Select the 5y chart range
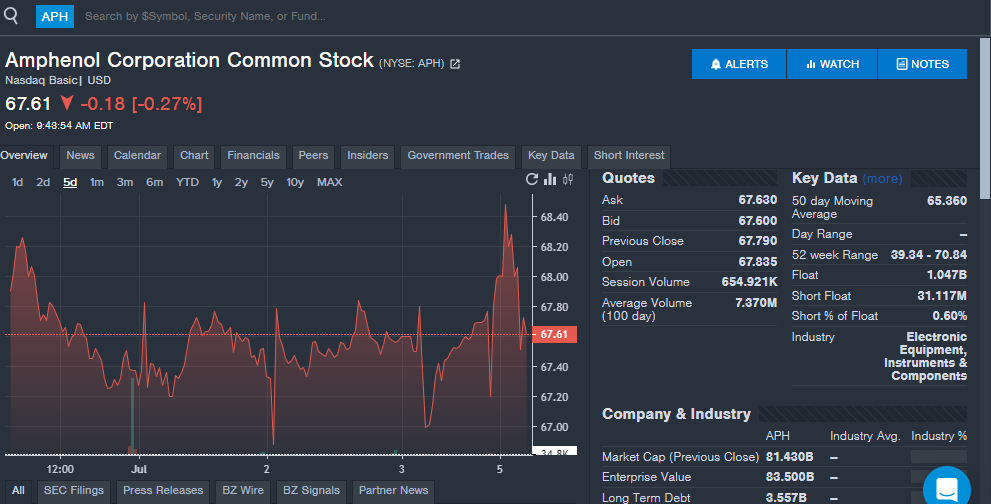Screen dimensions: 991x504 267,182
